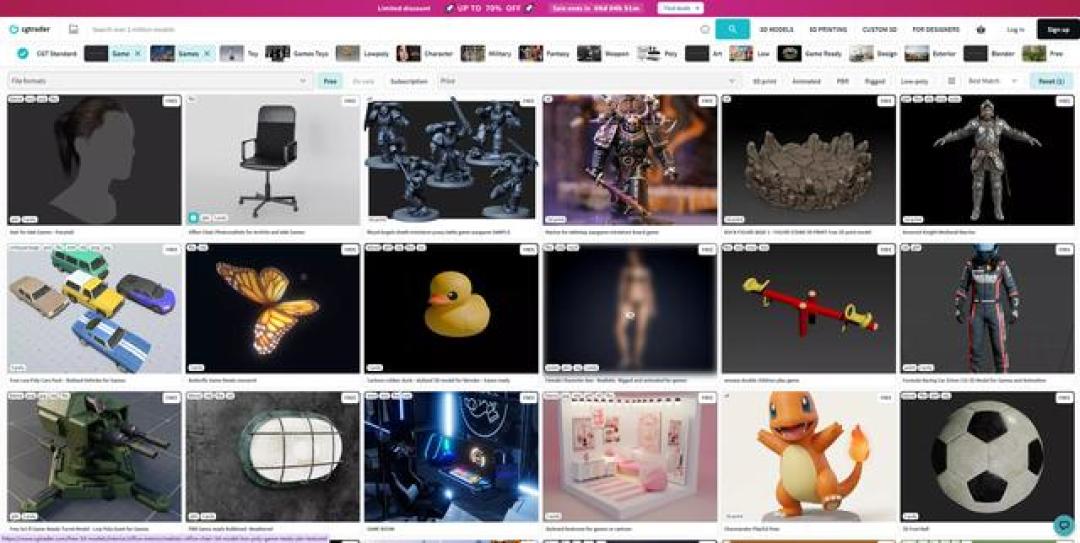Click the teal magnifier search button
The width and height of the screenshot is (1080, 543).
(732, 29)
